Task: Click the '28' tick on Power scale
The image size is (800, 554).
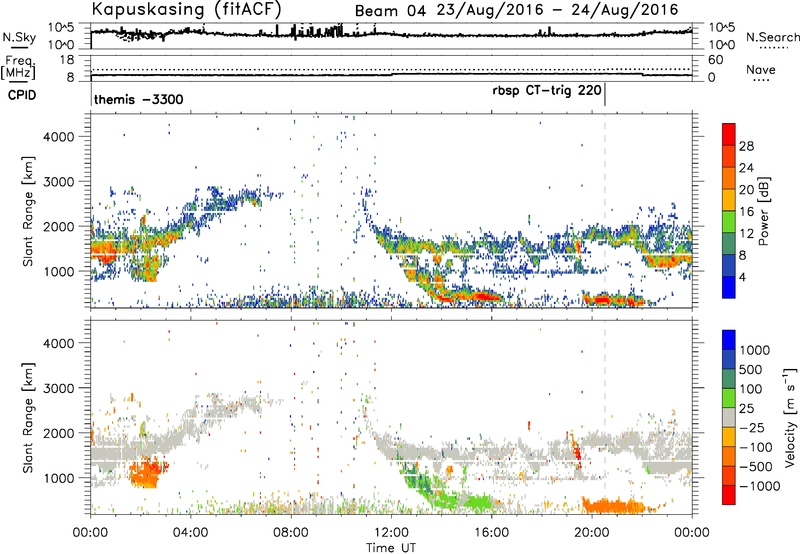Action: [x=746, y=146]
